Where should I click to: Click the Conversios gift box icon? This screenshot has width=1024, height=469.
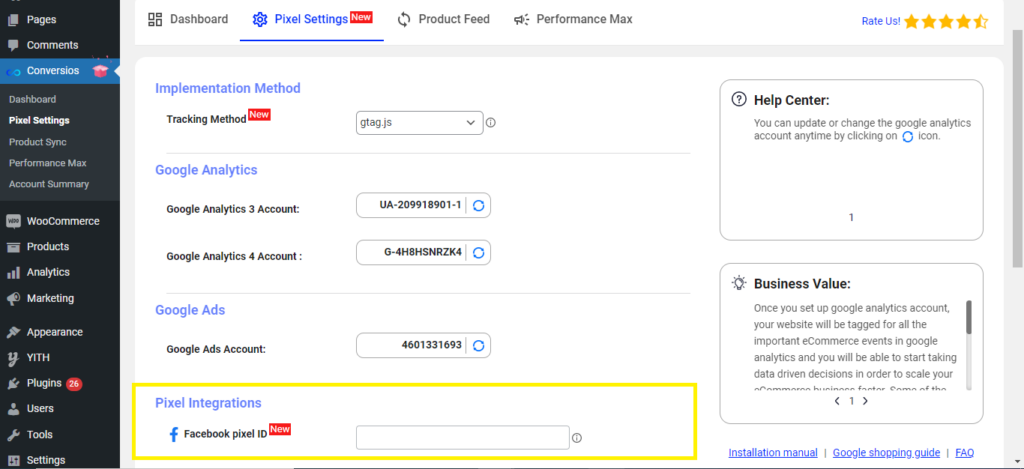(100, 70)
